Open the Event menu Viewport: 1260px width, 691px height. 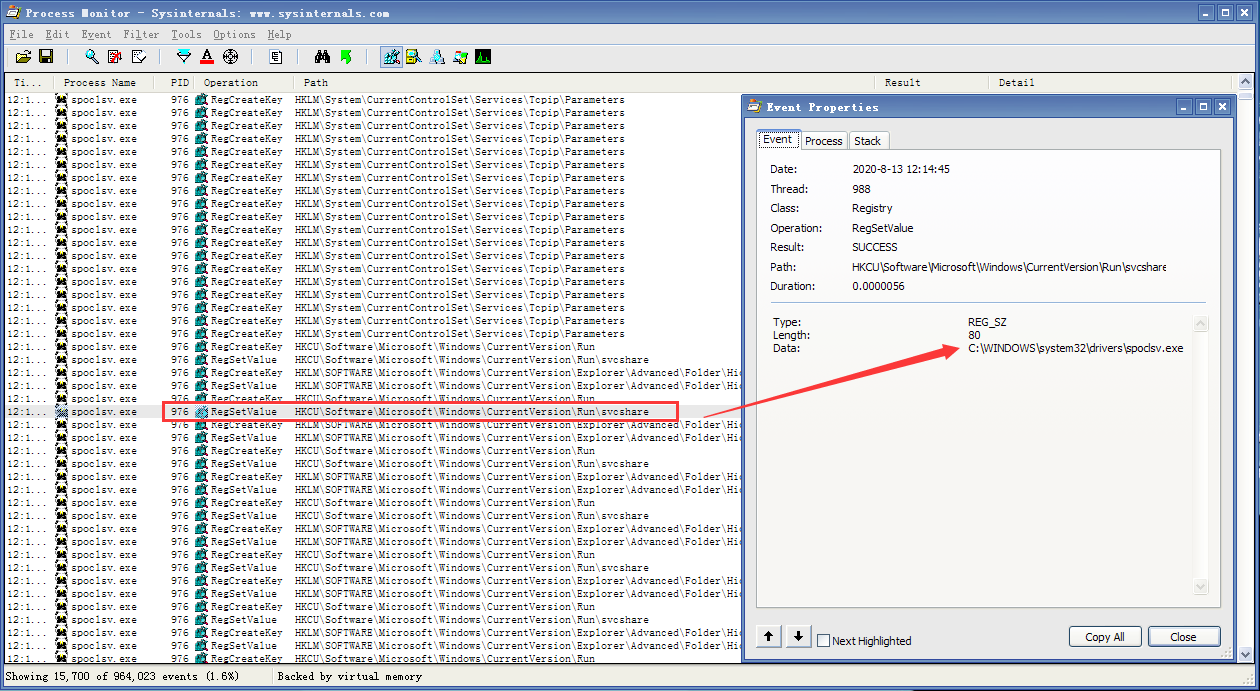[x=96, y=34]
